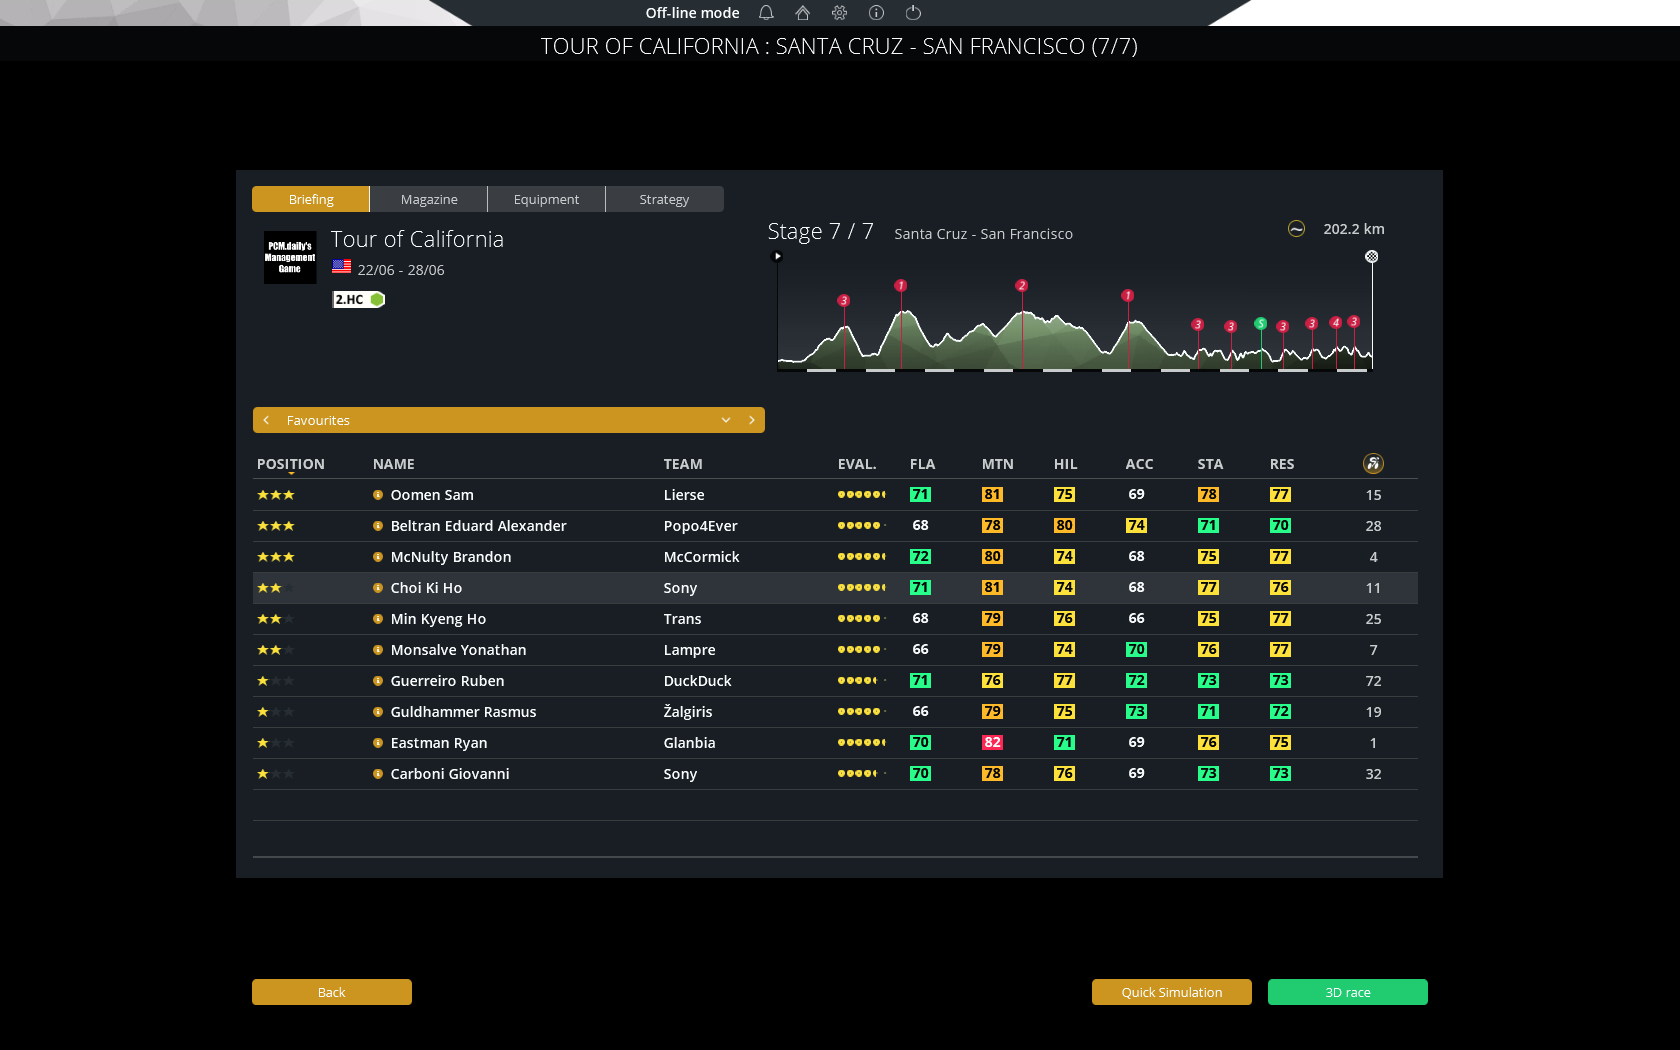Click the category-4 climb marker
Image resolution: width=1680 pixels, height=1050 pixels.
pos(1335,323)
